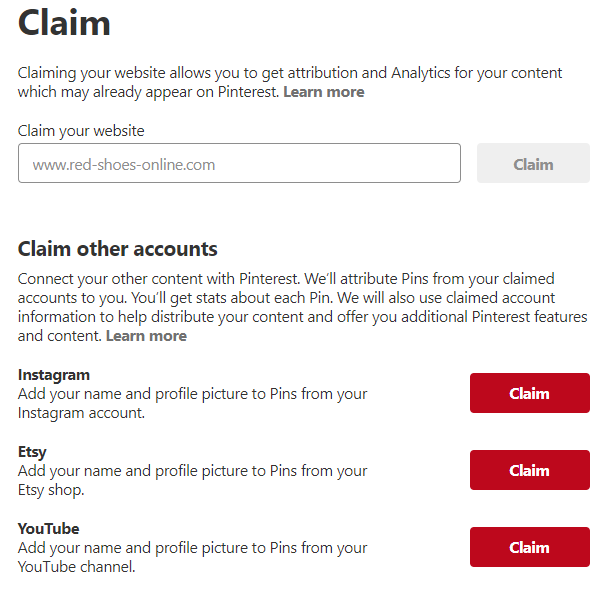Claim your Etsy shop
The image size is (602, 602).
click(529, 470)
